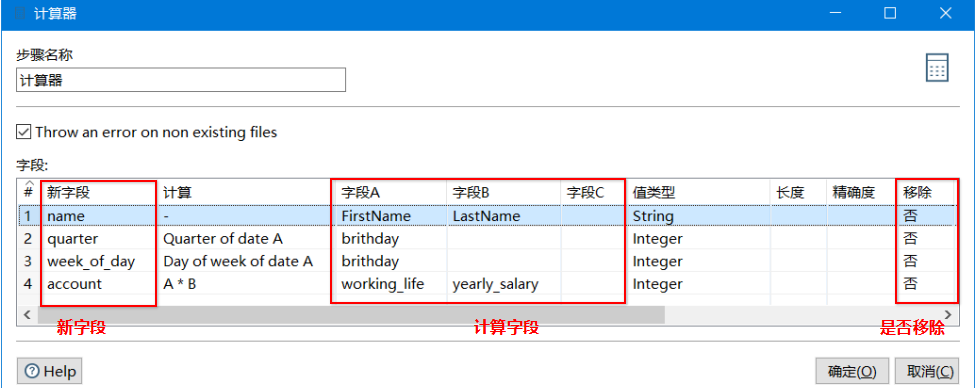
Task: Click the # column header
Action: tap(29, 193)
